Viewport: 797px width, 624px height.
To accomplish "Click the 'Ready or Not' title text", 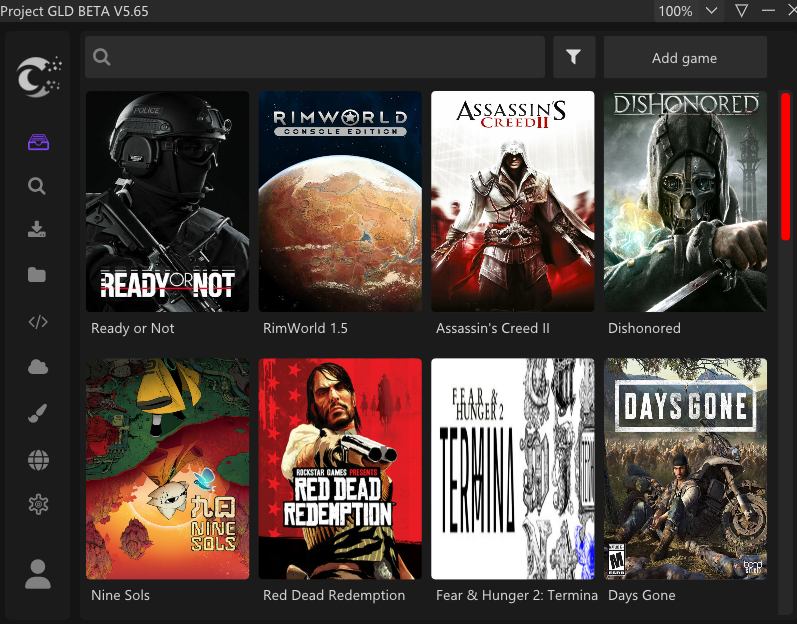I will (x=132, y=328).
